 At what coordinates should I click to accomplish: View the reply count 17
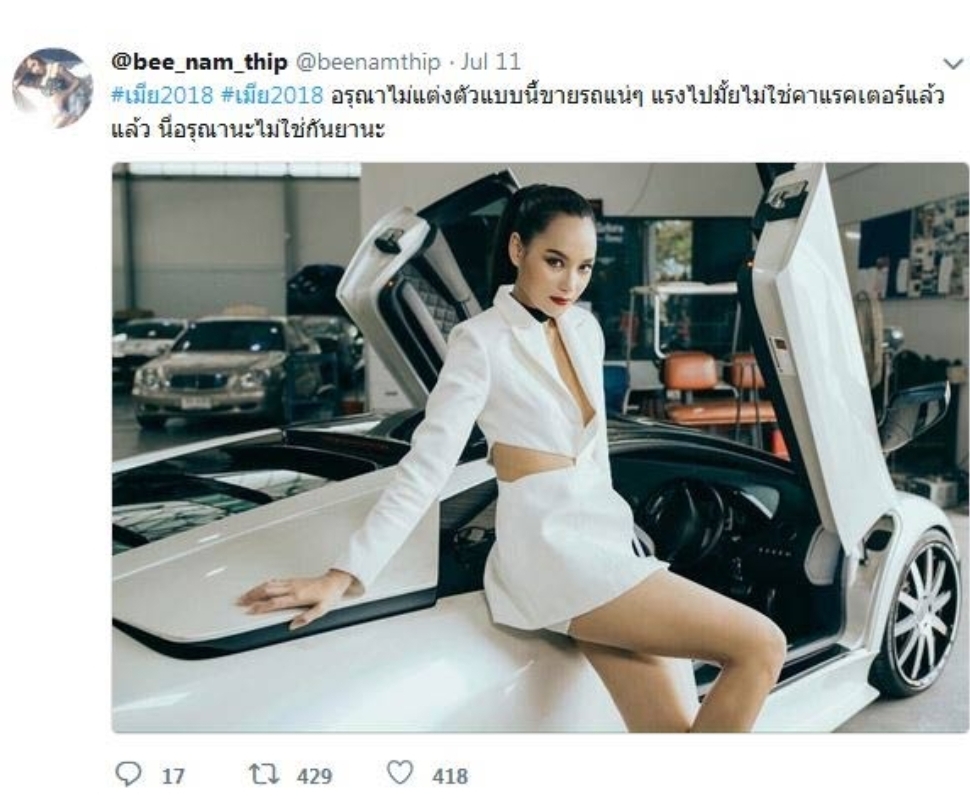point(173,776)
